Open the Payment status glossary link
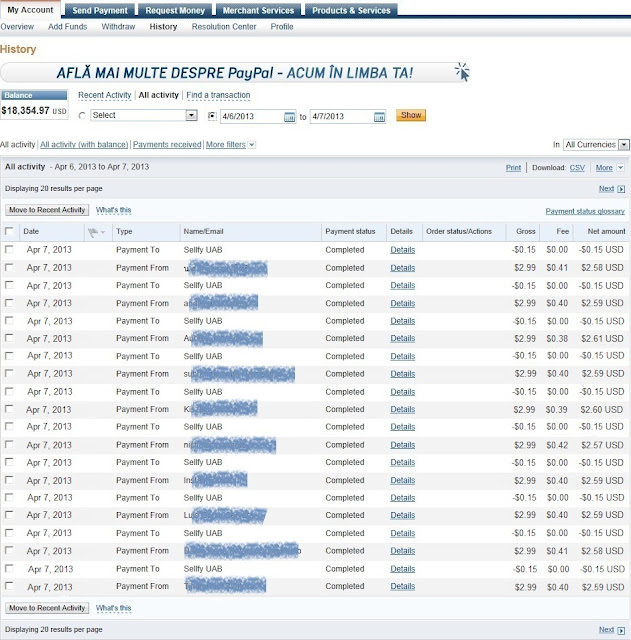Image resolution: width=631 pixels, height=640 pixels. [x=585, y=211]
